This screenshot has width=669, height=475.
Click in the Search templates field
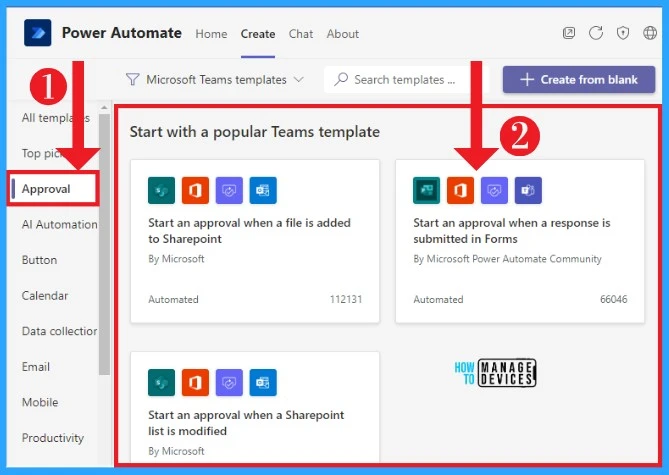click(x=406, y=79)
